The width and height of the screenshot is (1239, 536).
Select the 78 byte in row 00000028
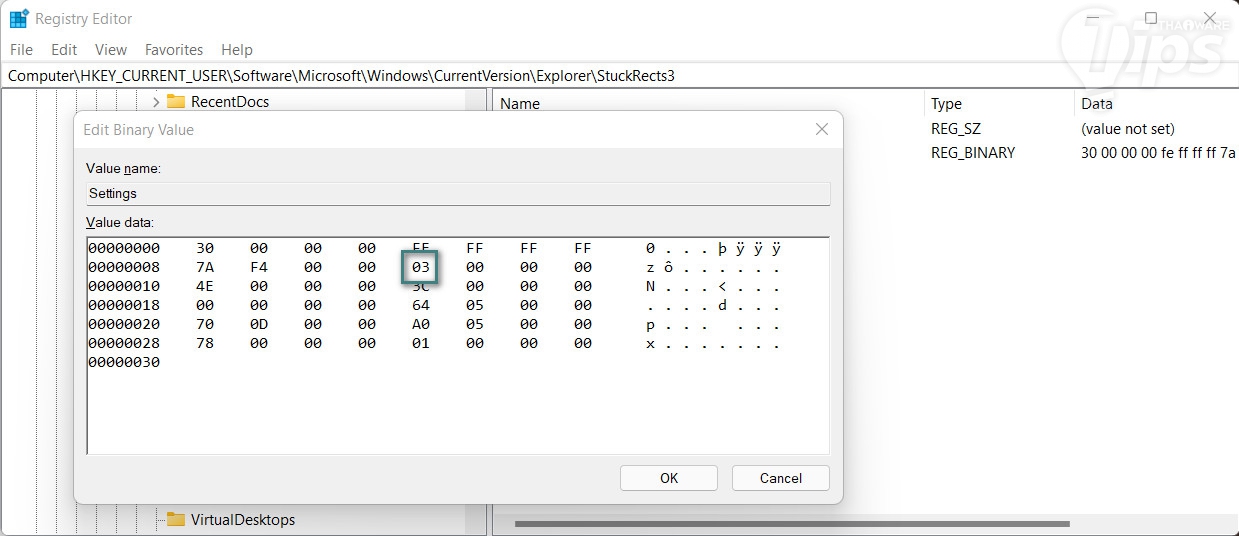[205, 343]
